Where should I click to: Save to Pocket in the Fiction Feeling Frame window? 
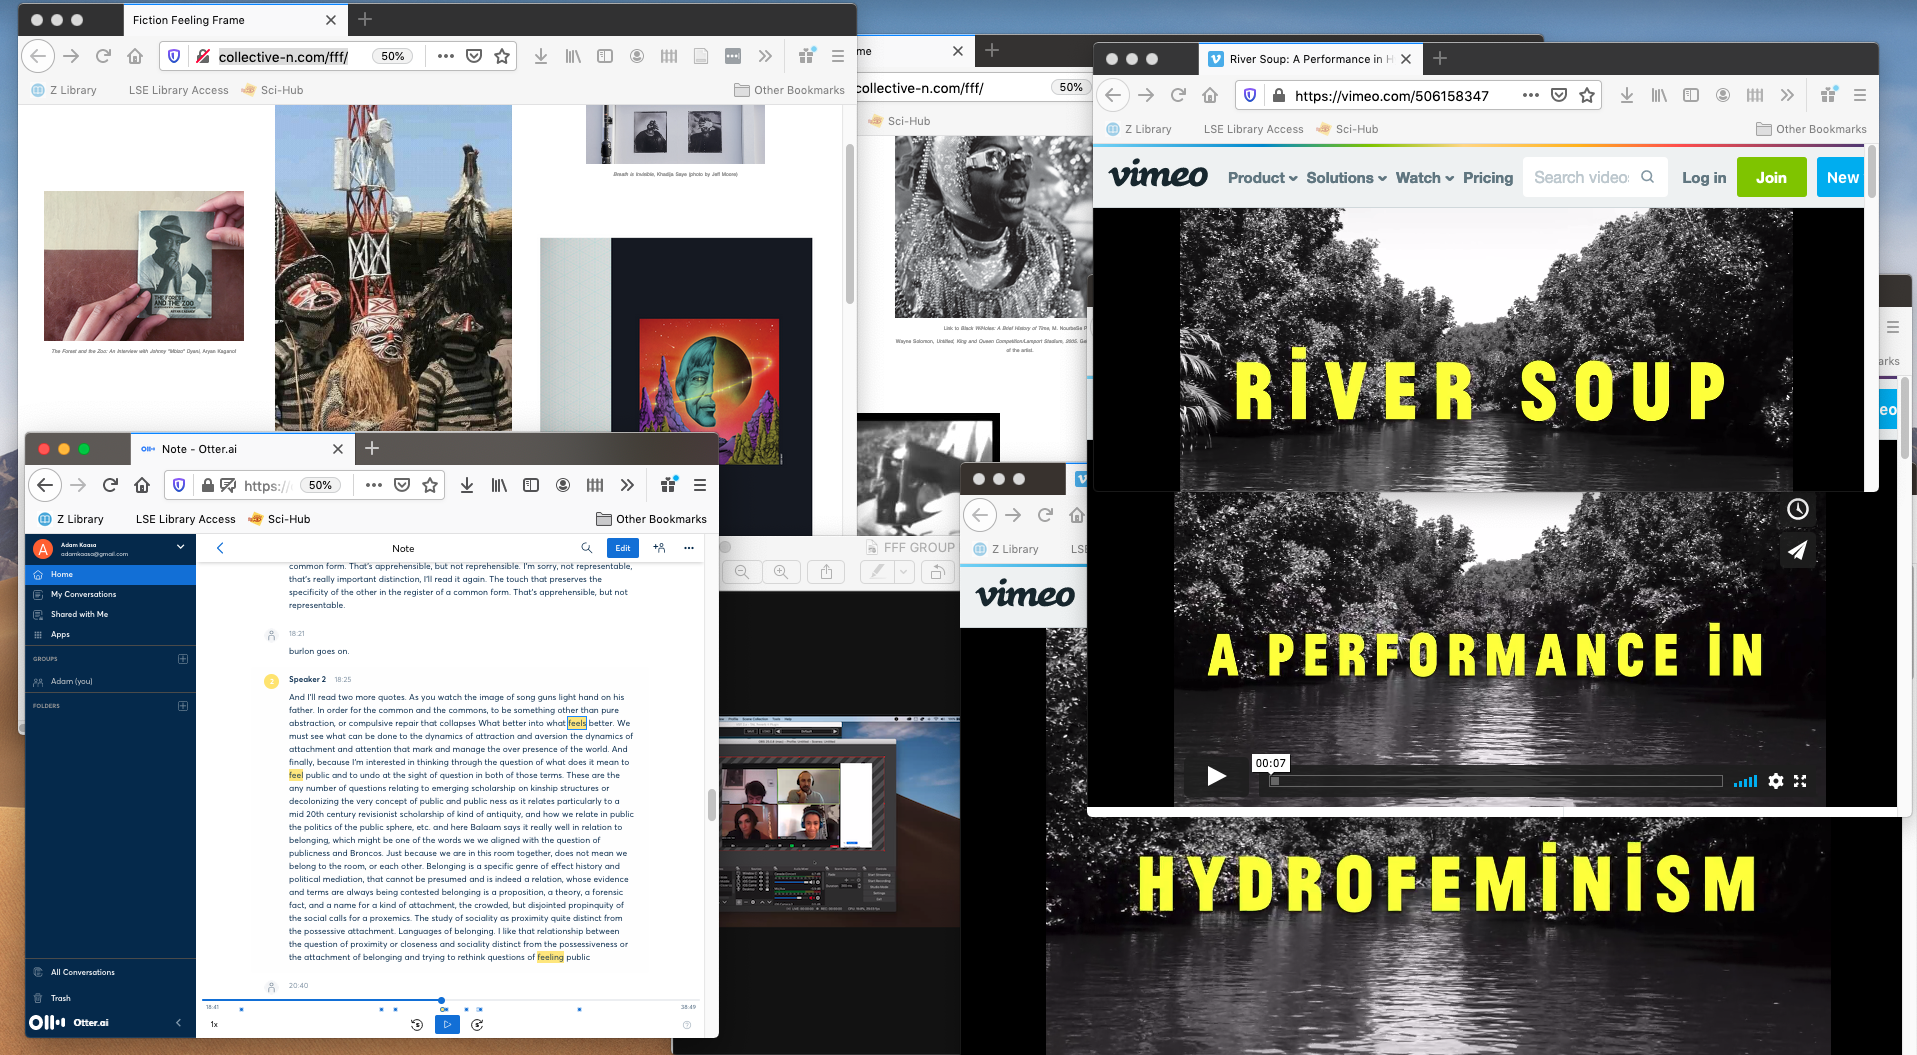click(474, 57)
